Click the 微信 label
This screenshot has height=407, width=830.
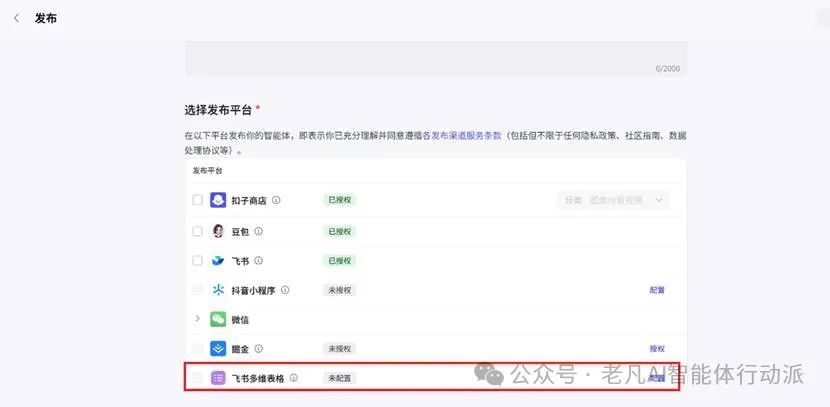click(x=240, y=320)
